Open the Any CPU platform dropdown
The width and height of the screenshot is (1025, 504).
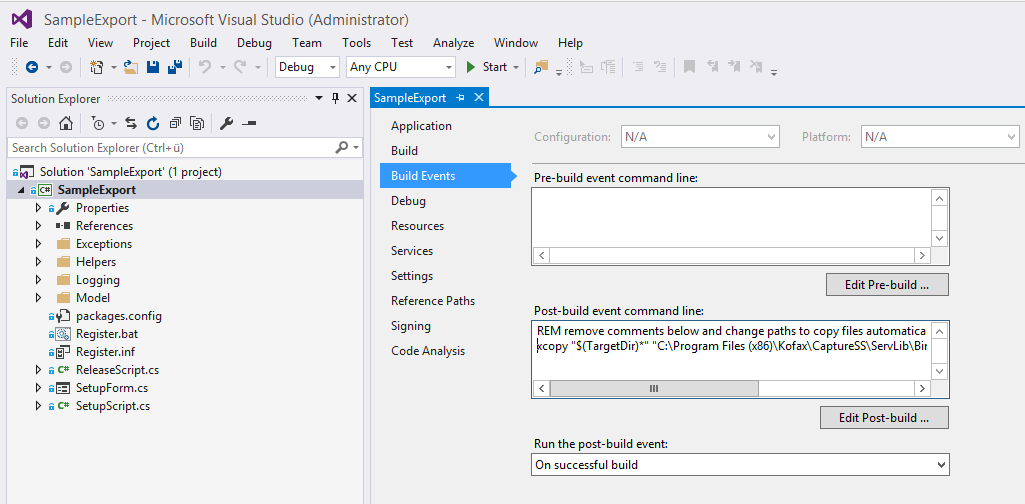pyautogui.click(x=400, y=67)
